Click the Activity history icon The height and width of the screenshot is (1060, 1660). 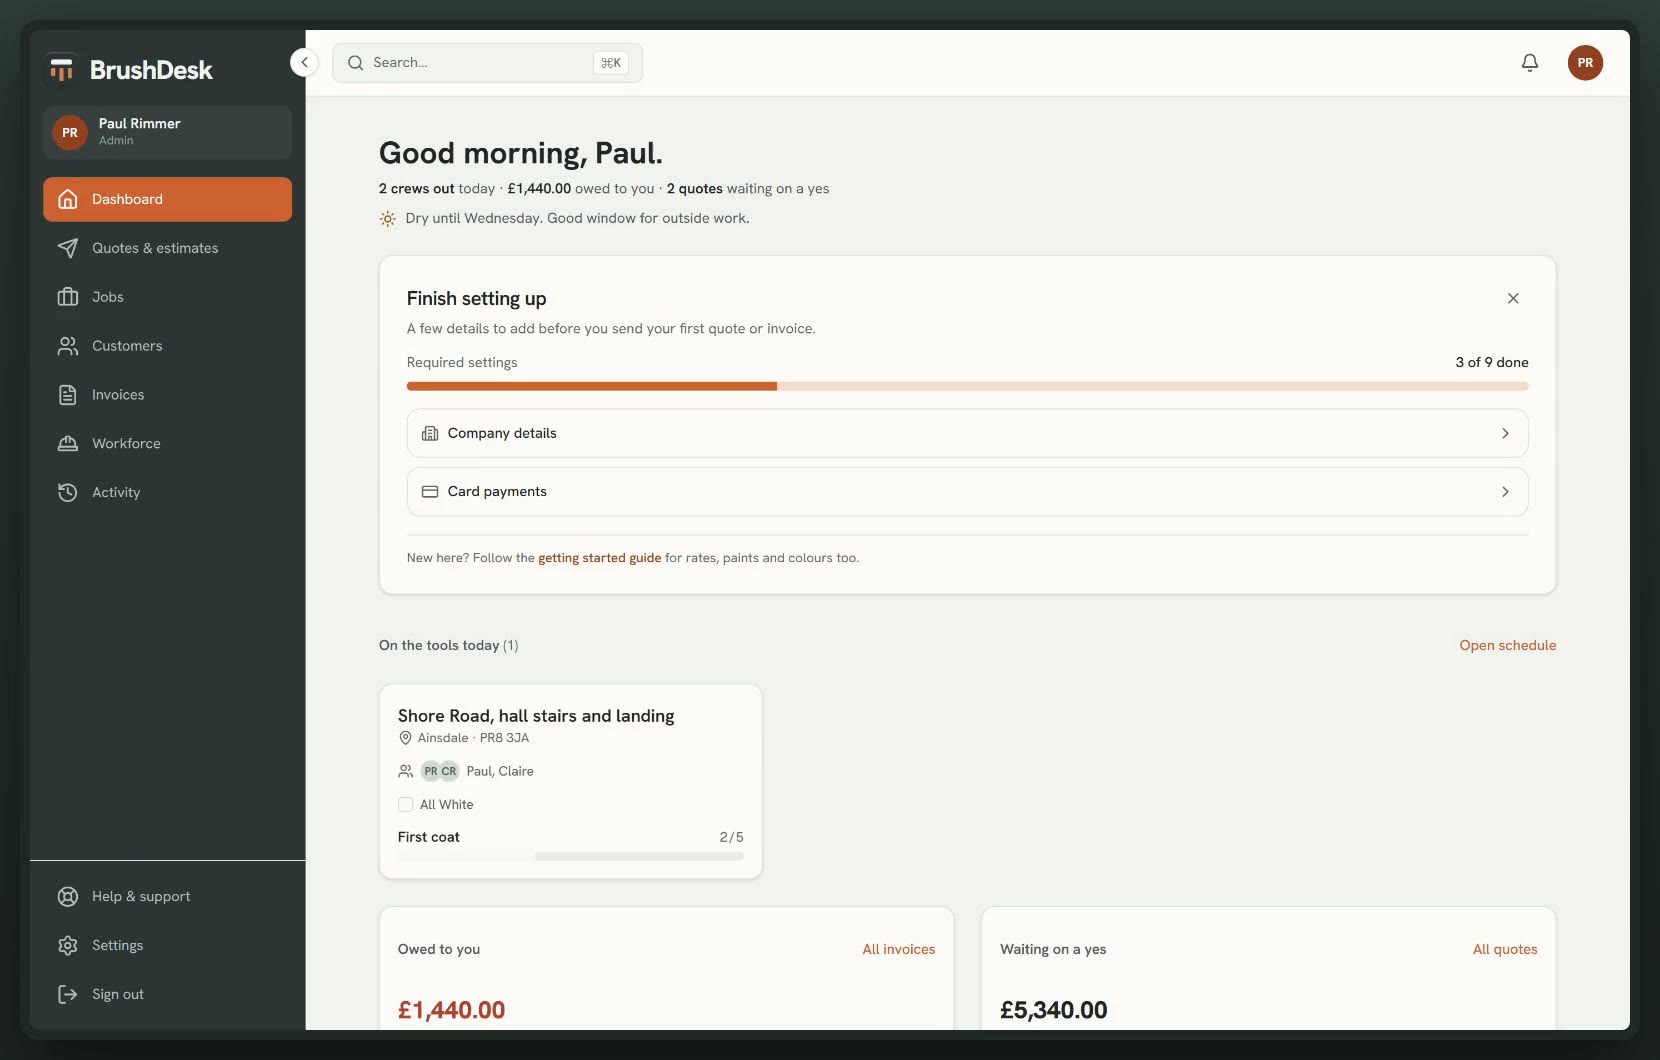pyautogui.click(x=68, y=492)
